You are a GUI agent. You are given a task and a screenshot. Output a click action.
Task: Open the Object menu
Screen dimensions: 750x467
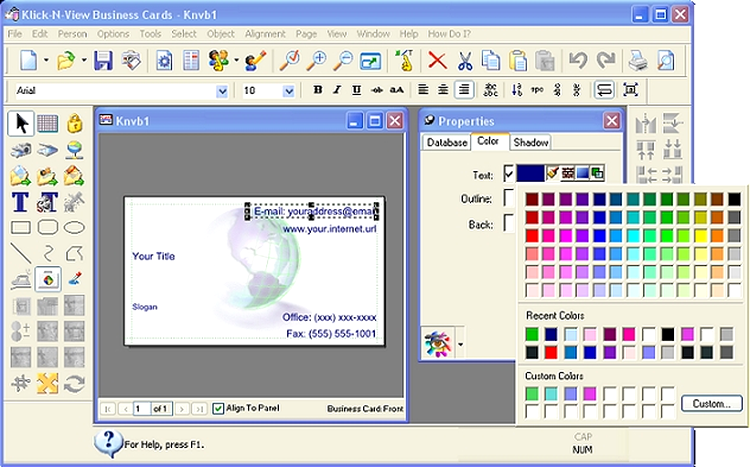tap(221, 34)
